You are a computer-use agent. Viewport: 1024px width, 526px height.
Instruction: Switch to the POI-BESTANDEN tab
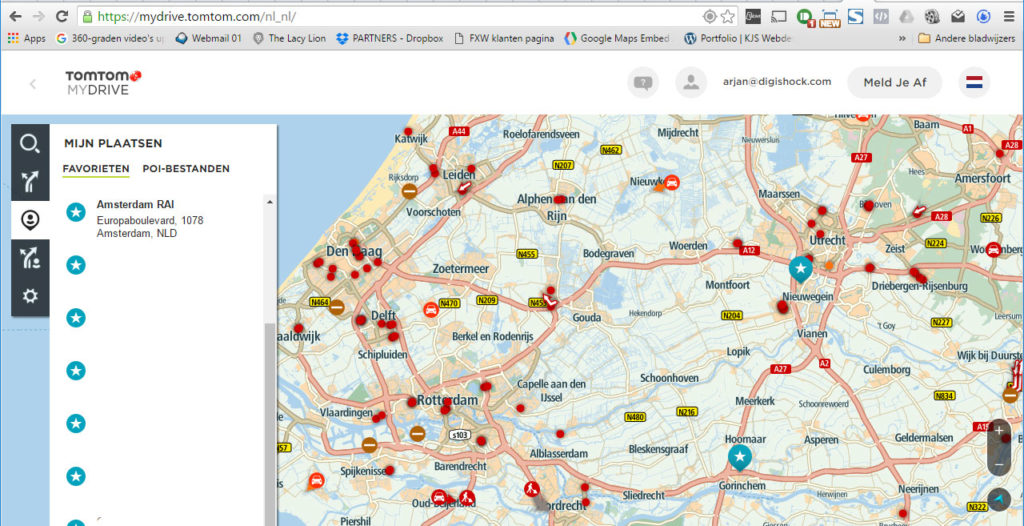coord(186,169)
